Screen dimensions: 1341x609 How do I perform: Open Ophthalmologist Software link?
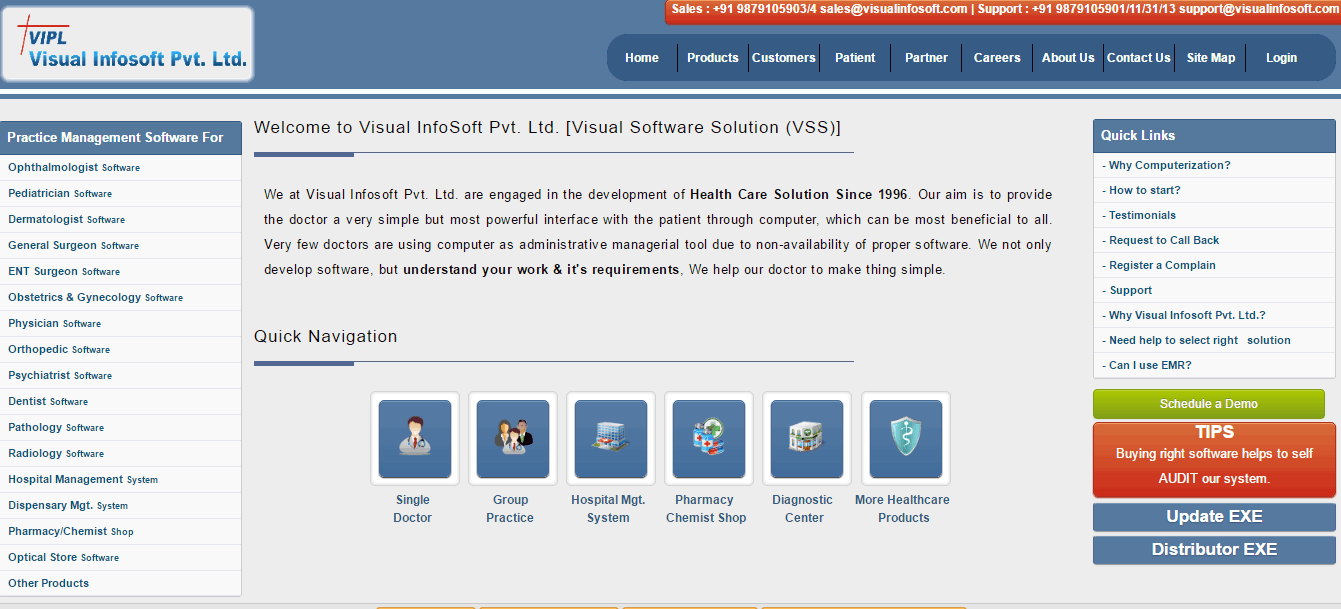coord(74,168)
